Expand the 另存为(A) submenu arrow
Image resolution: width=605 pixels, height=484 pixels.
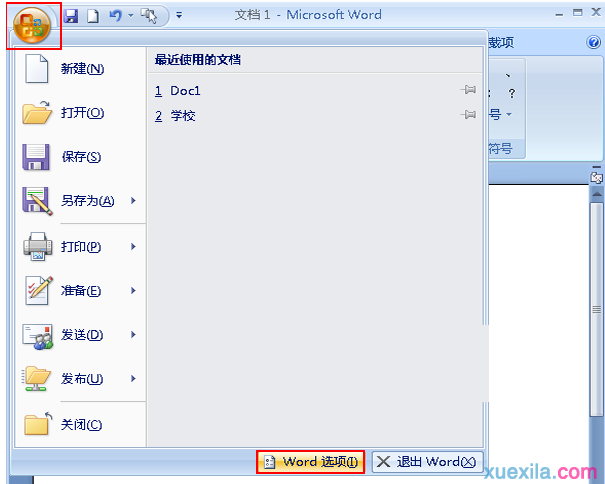tap(133, 201)
